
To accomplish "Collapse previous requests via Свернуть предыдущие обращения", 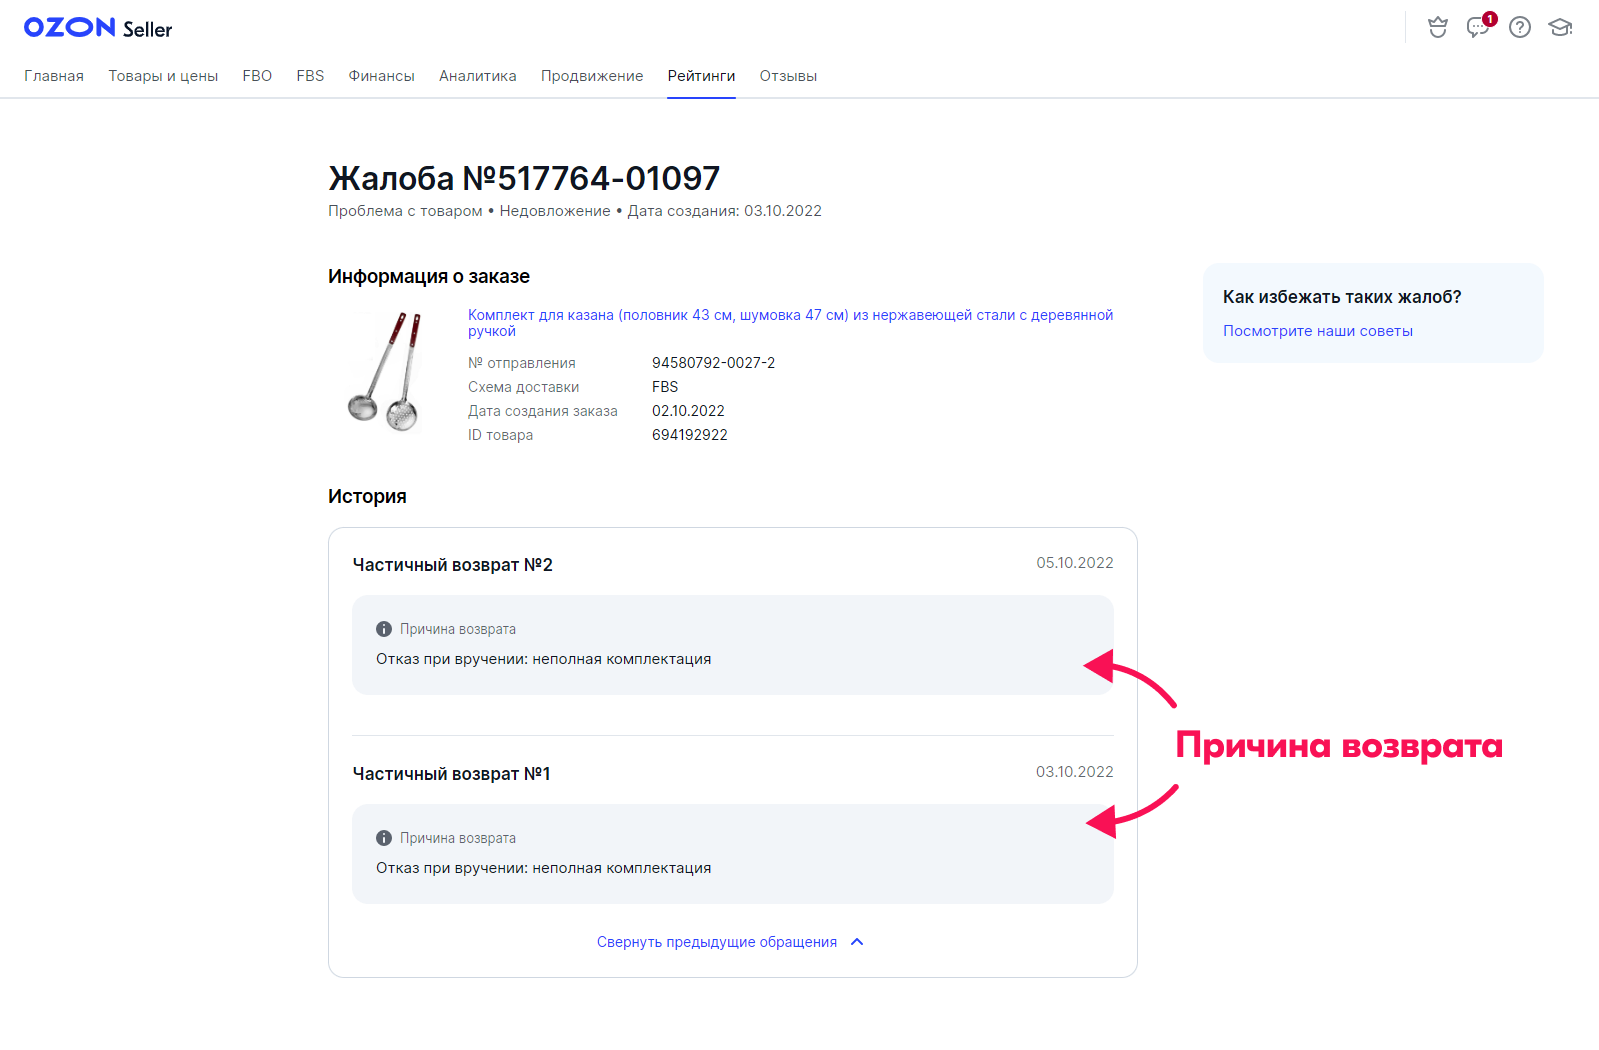I will 716,942.
